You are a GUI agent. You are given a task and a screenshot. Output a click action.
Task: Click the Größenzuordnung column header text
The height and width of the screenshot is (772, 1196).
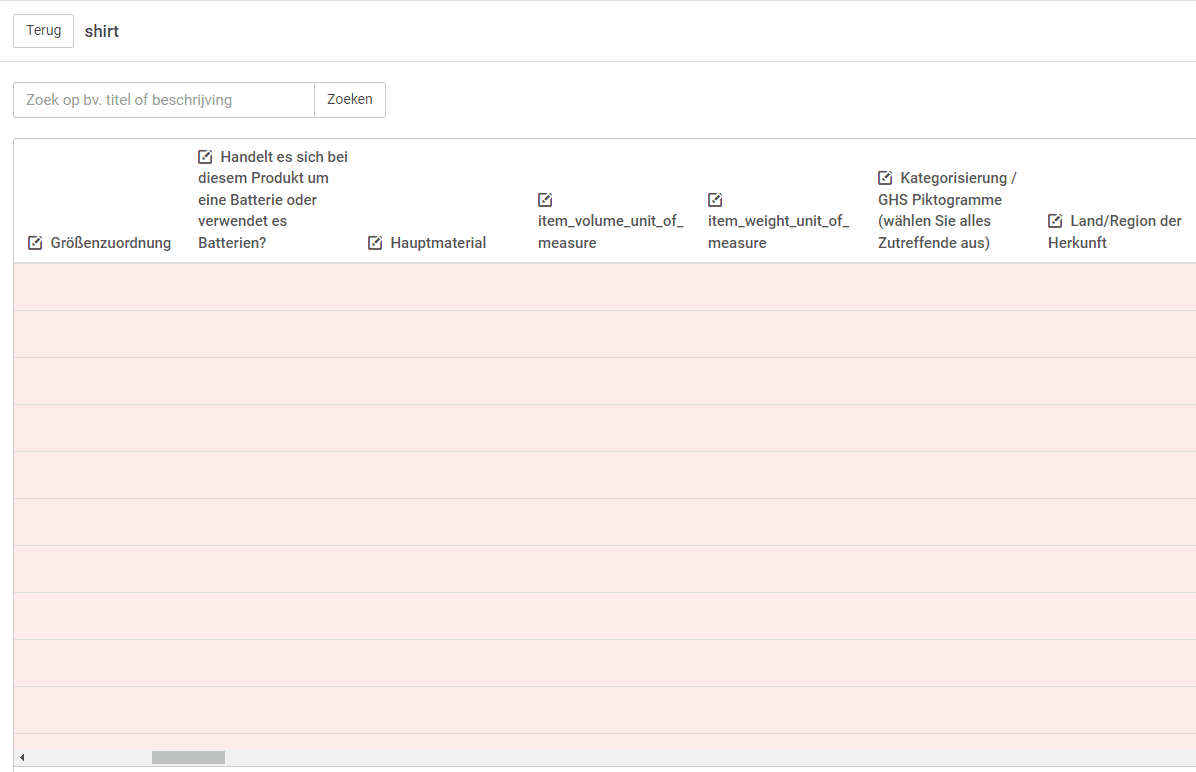tap(110, 243)
